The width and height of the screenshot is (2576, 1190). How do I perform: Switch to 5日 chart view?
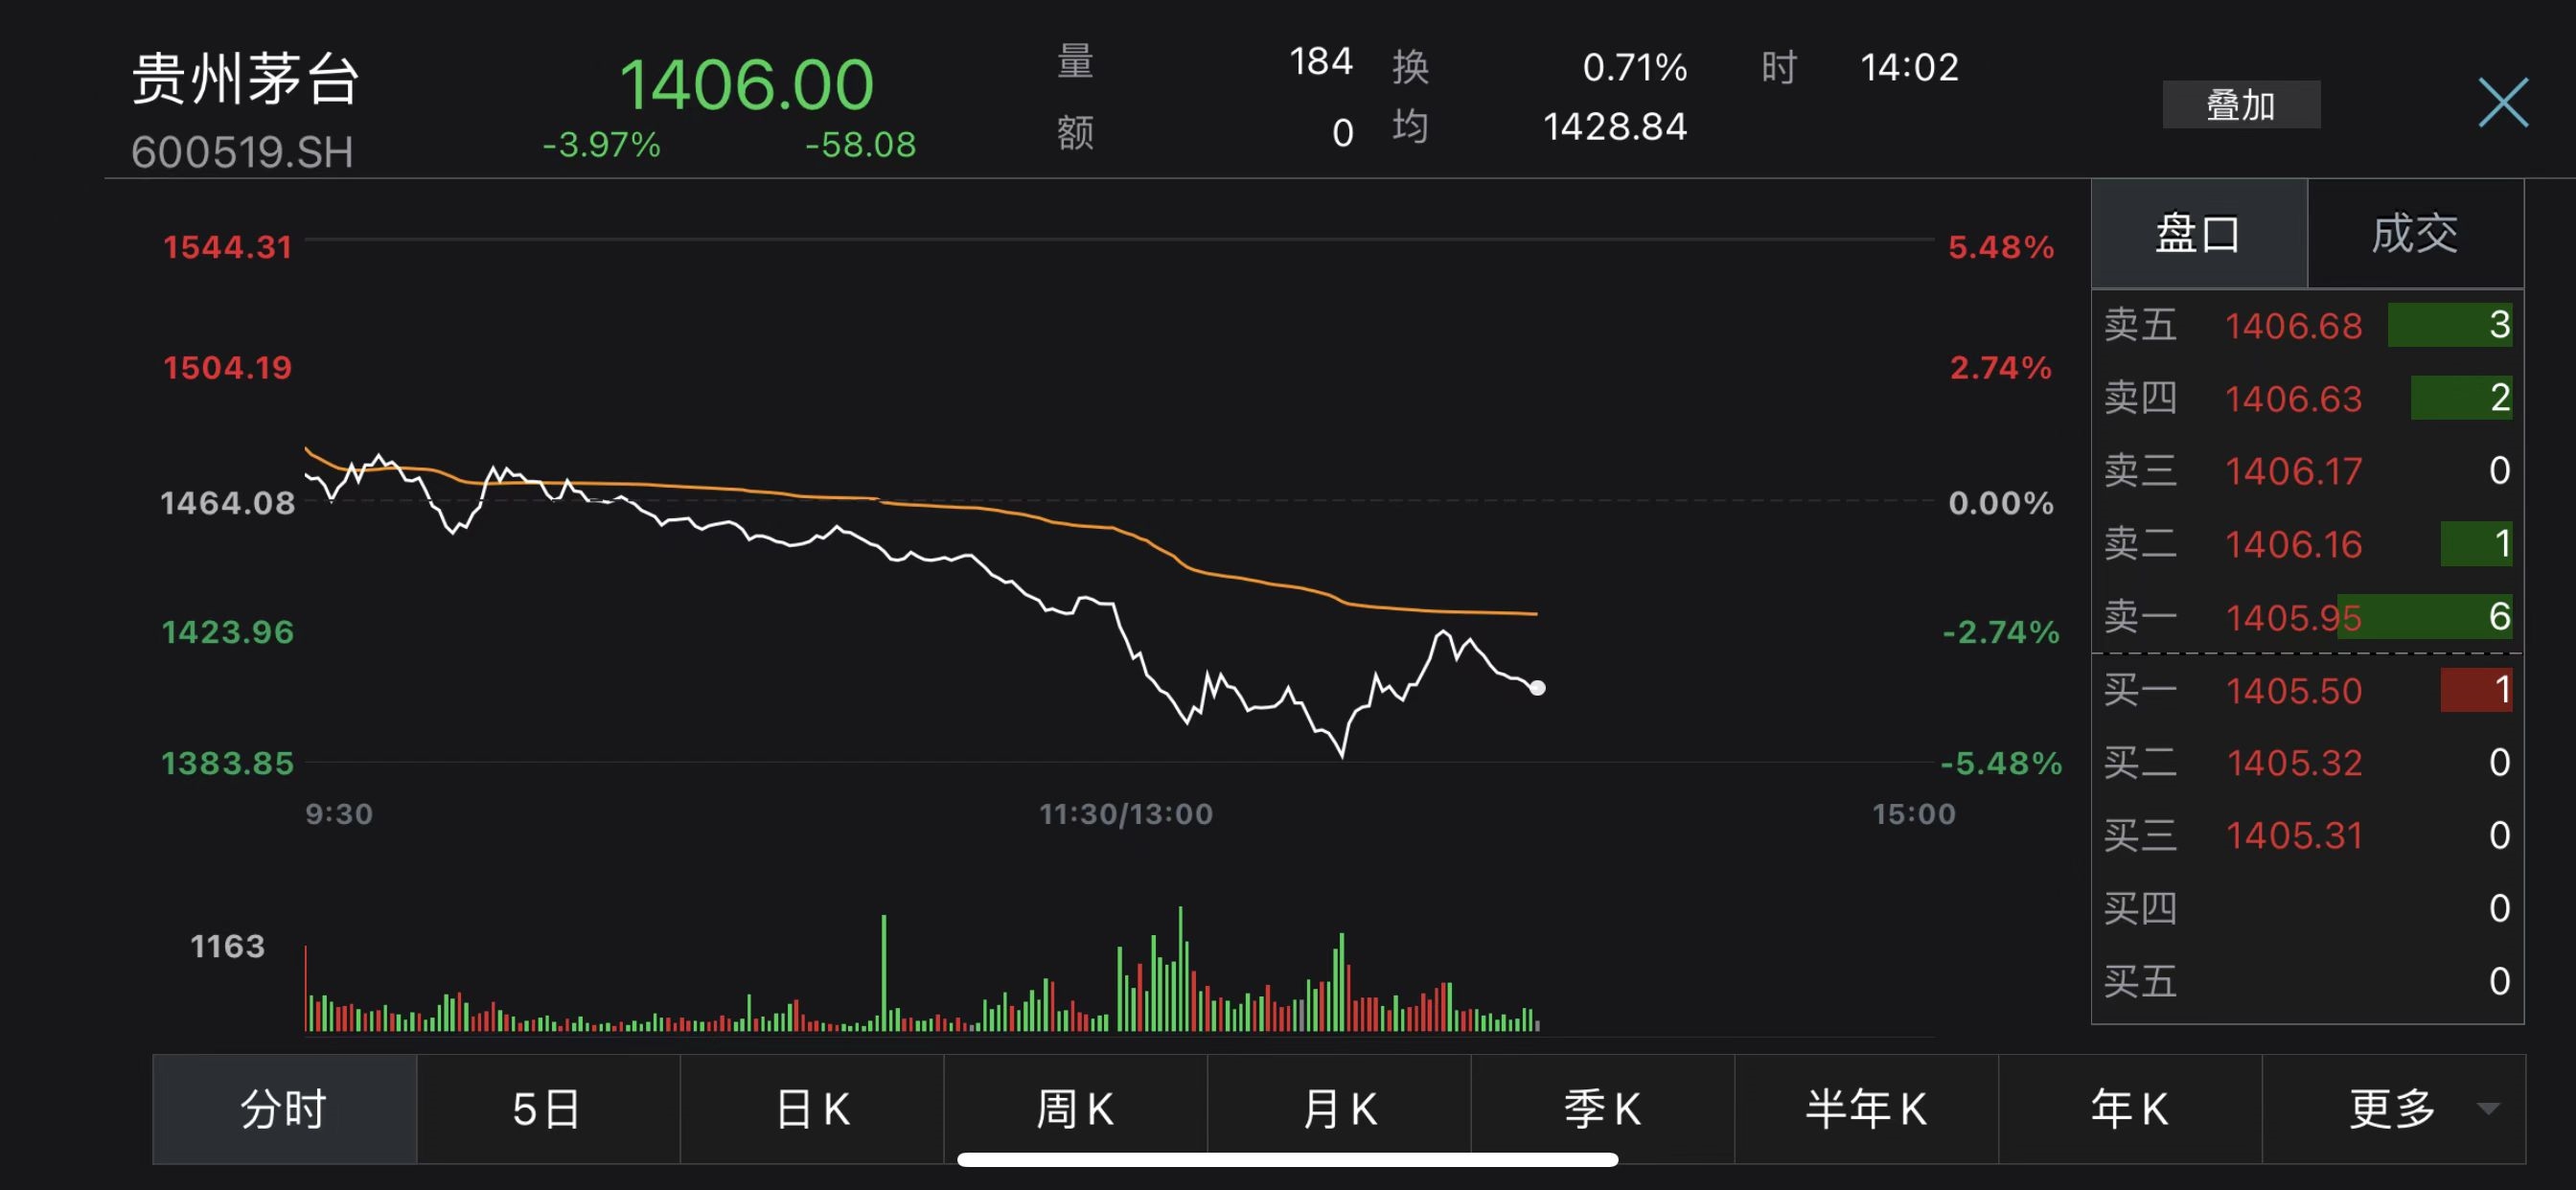(547, 1108)
